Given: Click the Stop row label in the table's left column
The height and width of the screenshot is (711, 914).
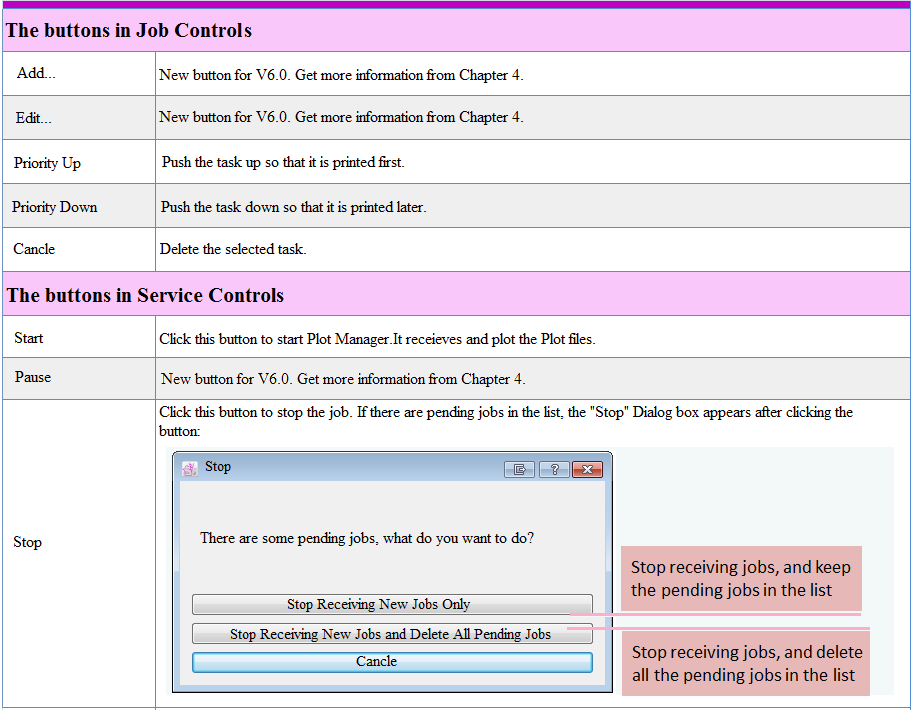Looking at the screenshot, I should coord(27,542).
